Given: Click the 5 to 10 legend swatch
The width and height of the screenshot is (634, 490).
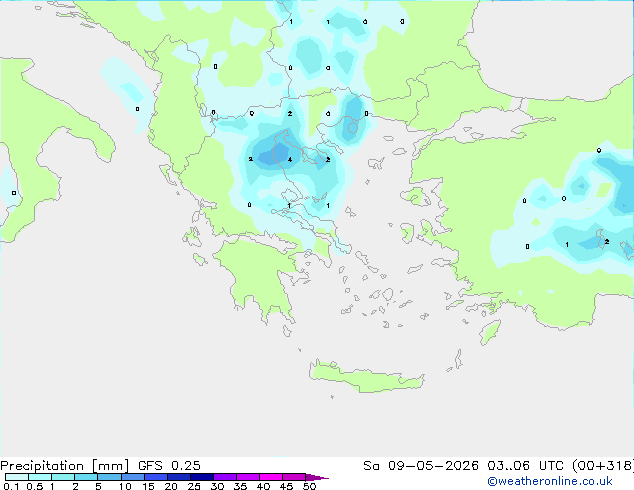Looking at the screenshot, I should (x=109, y=477).
